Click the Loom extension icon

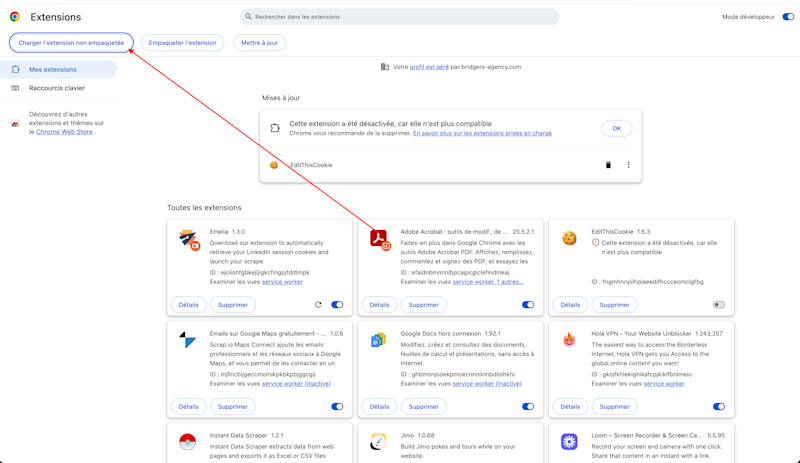(569, 442)
